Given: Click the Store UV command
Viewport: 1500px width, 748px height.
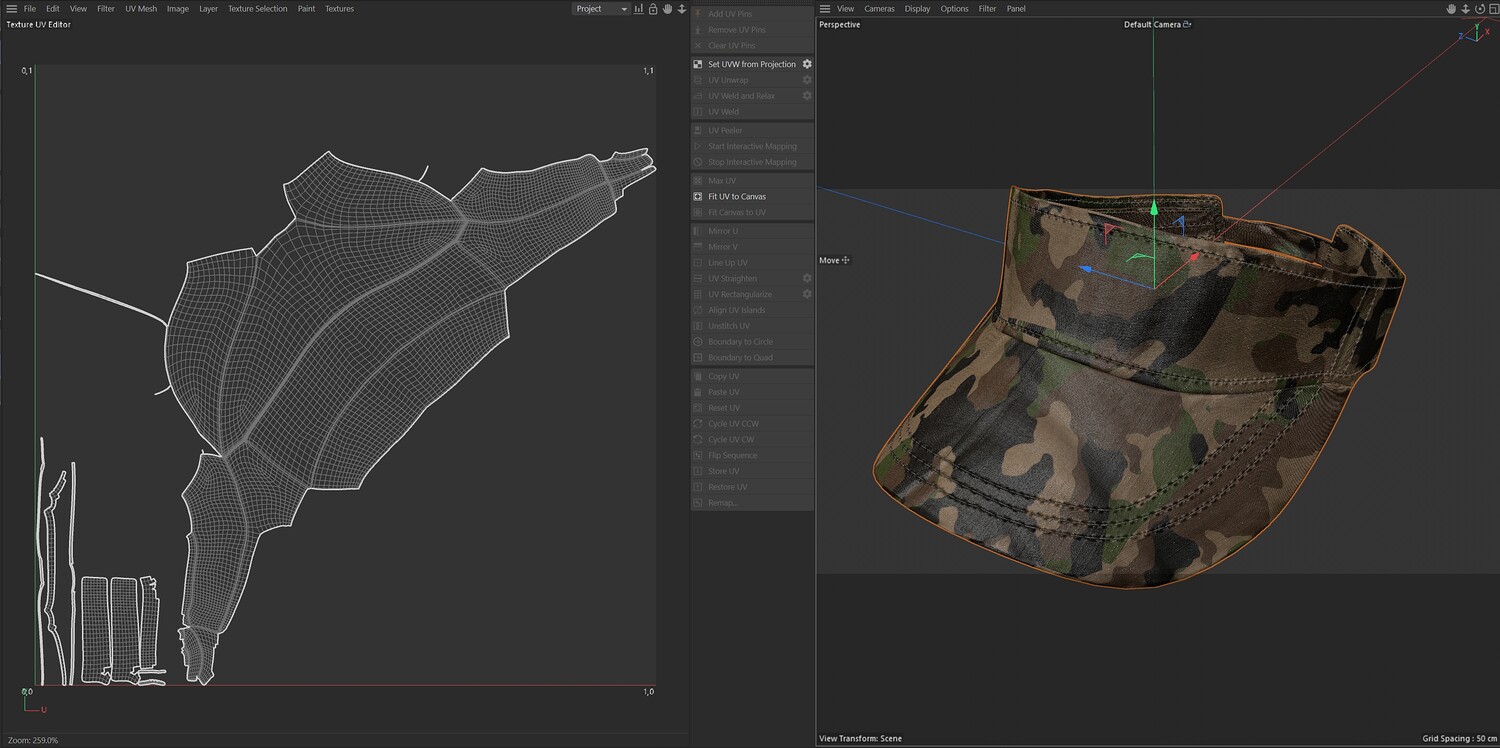Looking at the screenshot, I should [x=752, y=471].
